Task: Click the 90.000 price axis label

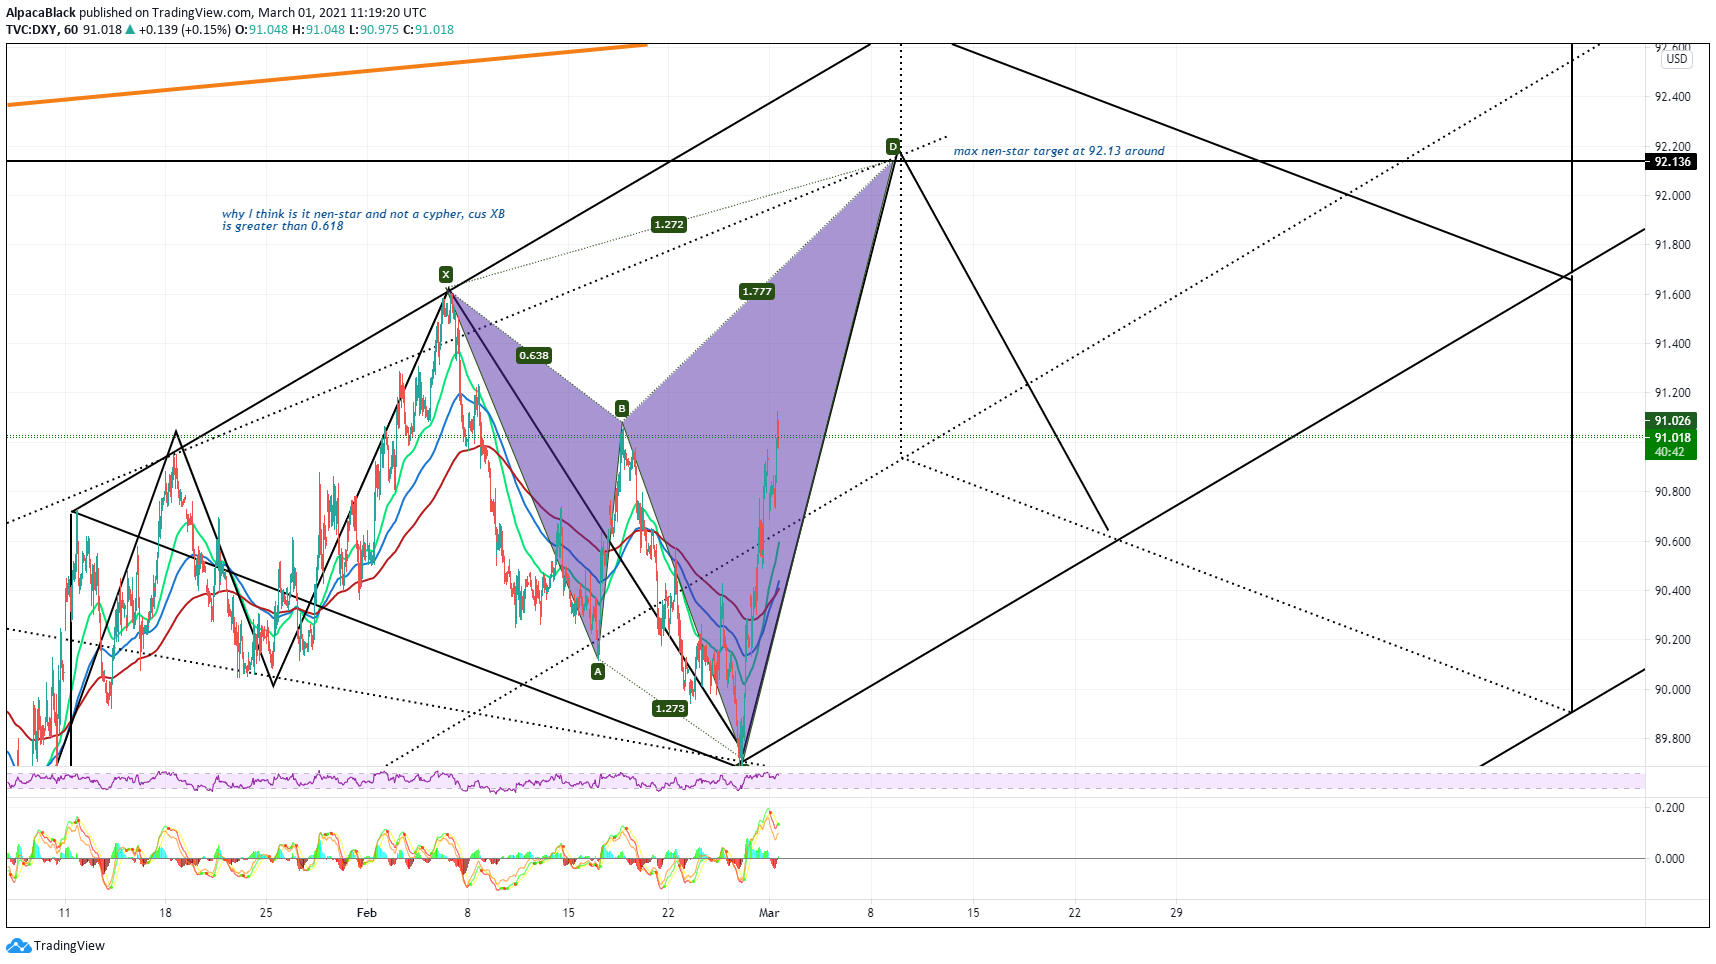Action: tap(1672, 690)
